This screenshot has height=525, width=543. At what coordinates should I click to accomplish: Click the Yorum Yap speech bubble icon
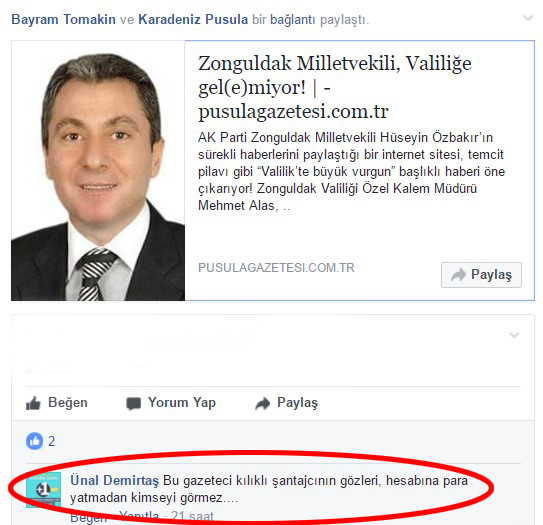click(133, 403)
